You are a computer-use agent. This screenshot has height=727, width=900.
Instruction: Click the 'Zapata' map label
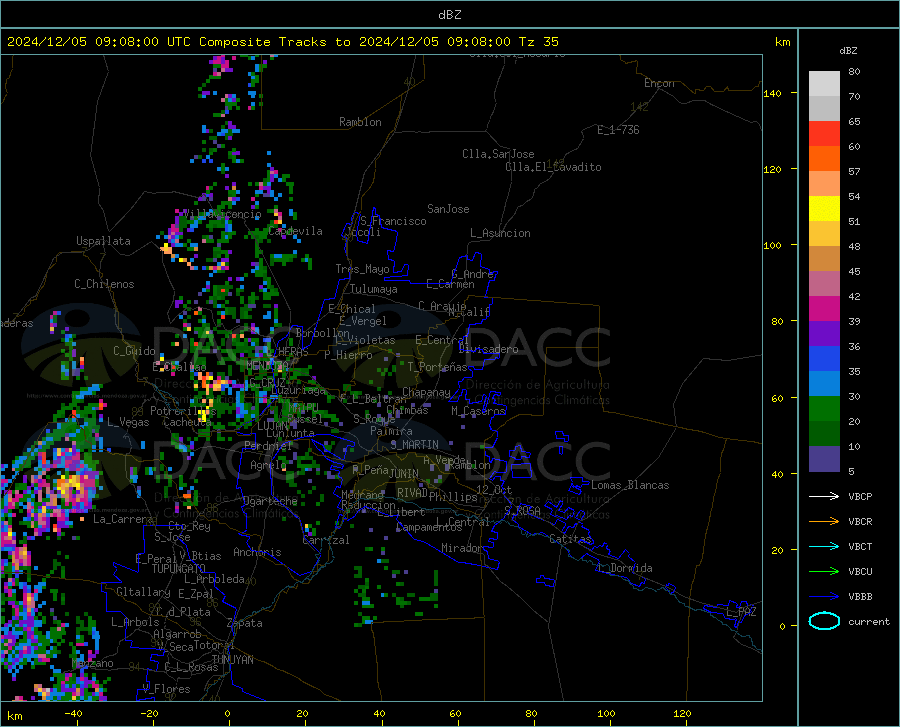(245, 623)
